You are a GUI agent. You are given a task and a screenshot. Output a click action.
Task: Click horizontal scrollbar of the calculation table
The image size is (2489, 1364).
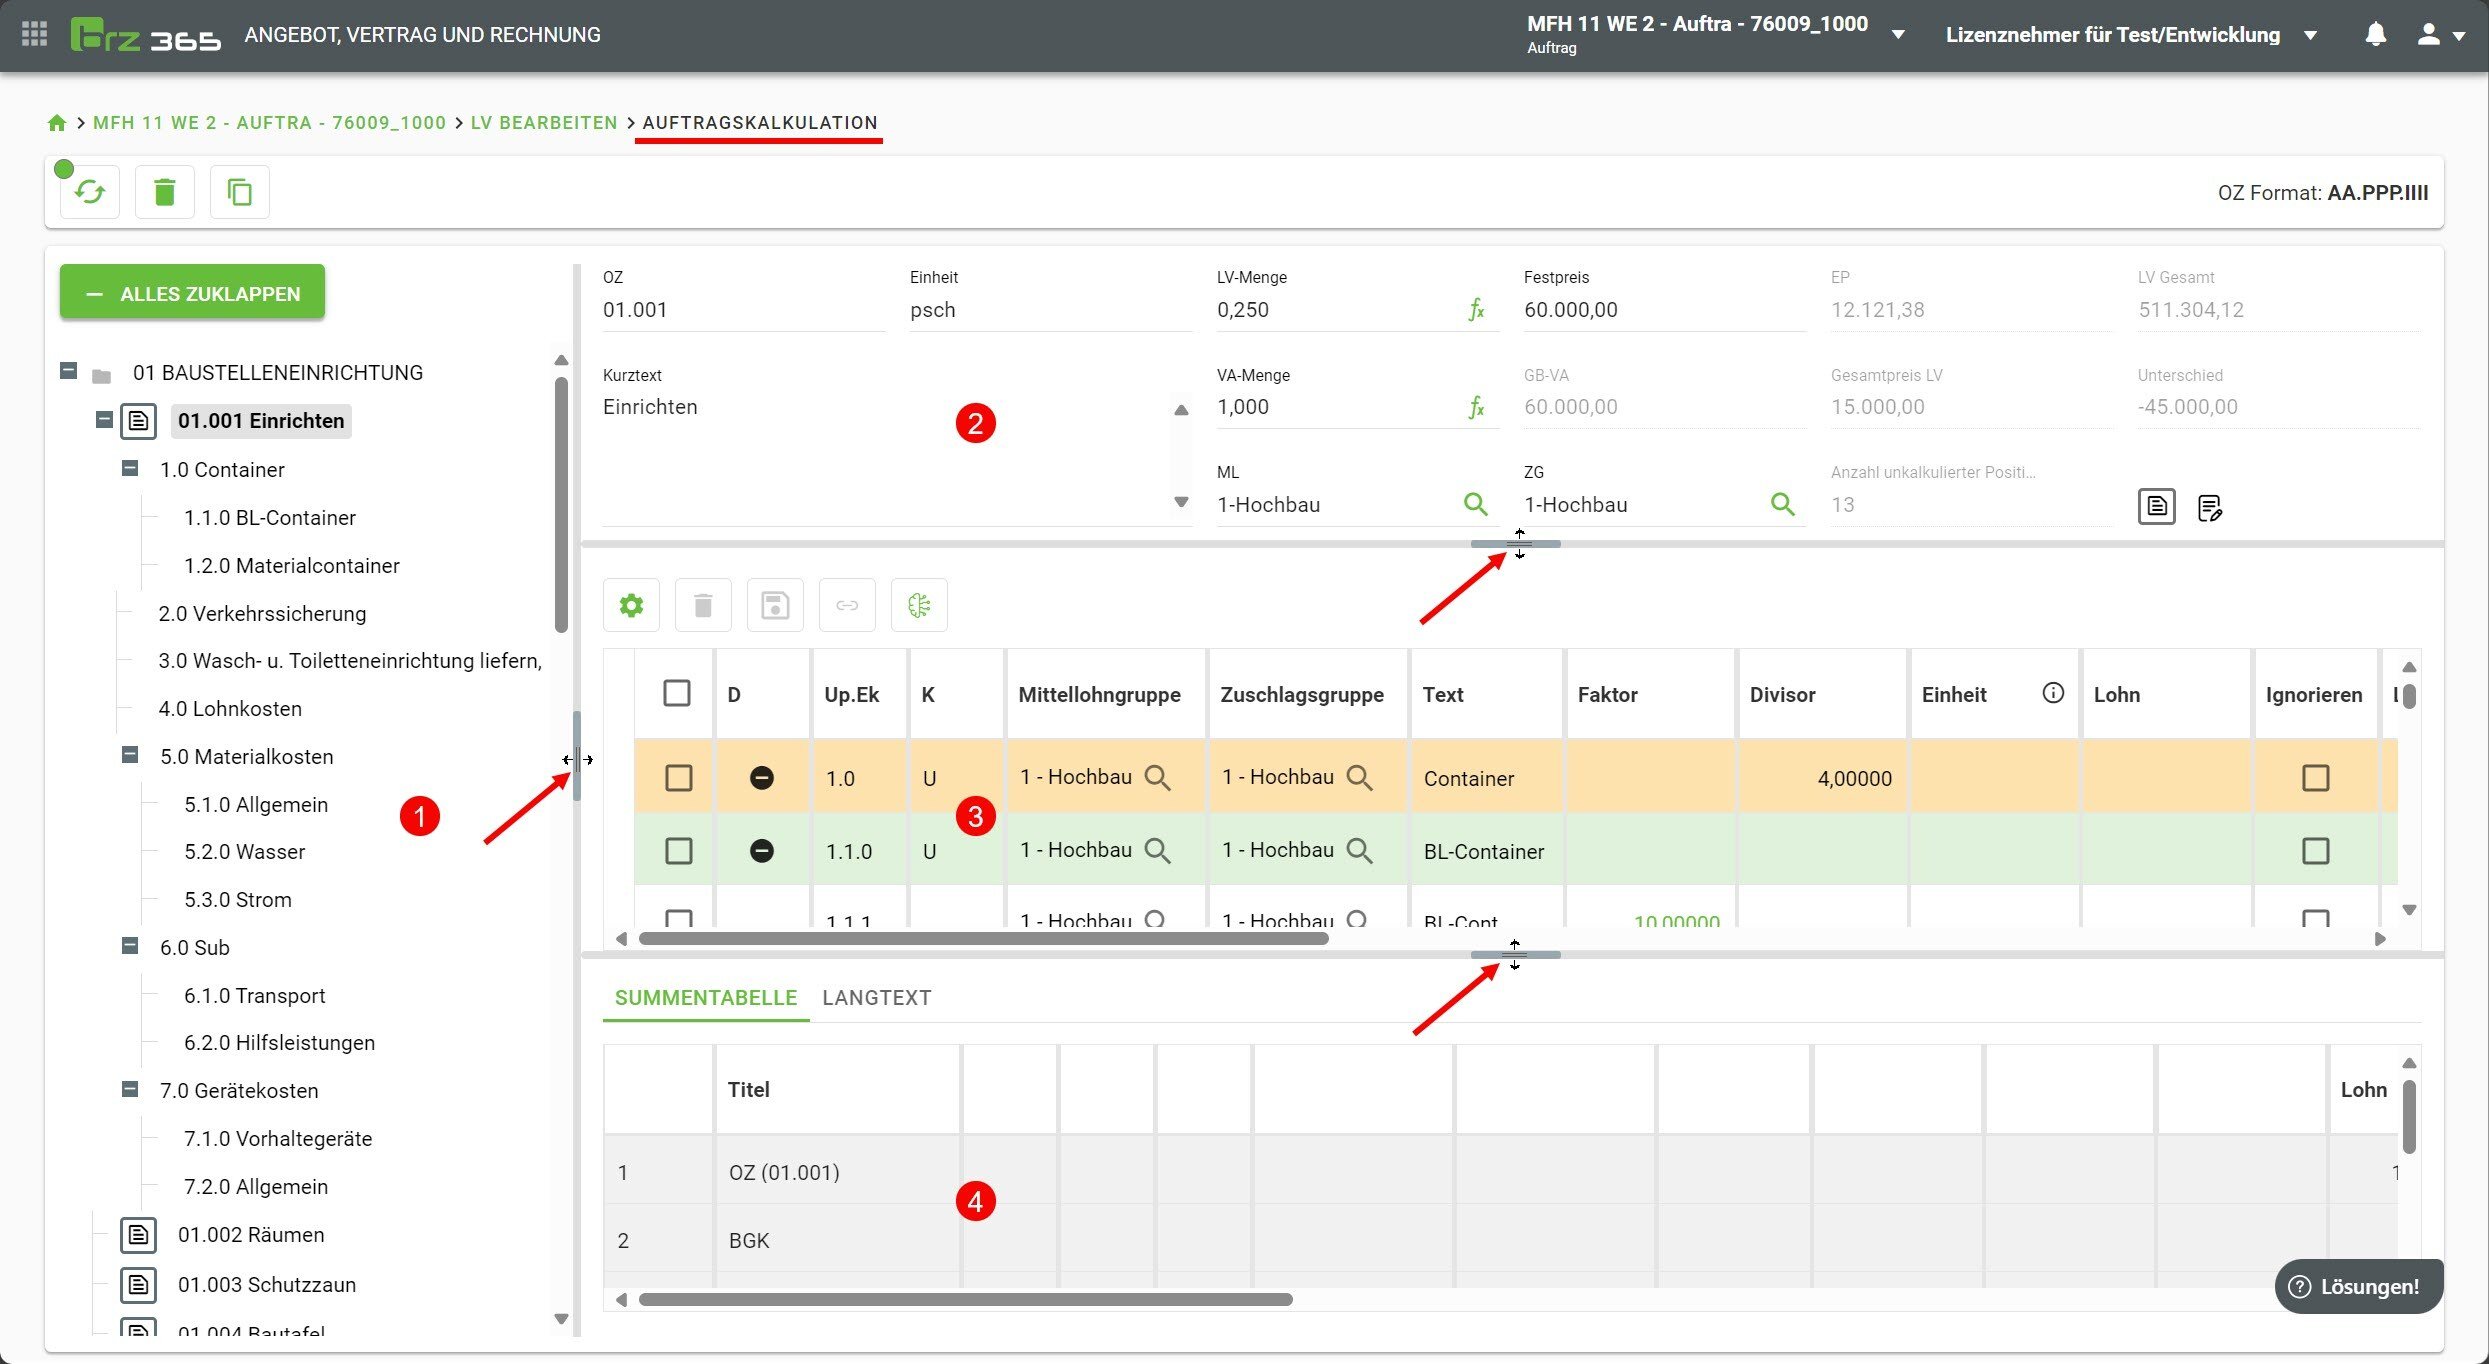click(983, 939)
